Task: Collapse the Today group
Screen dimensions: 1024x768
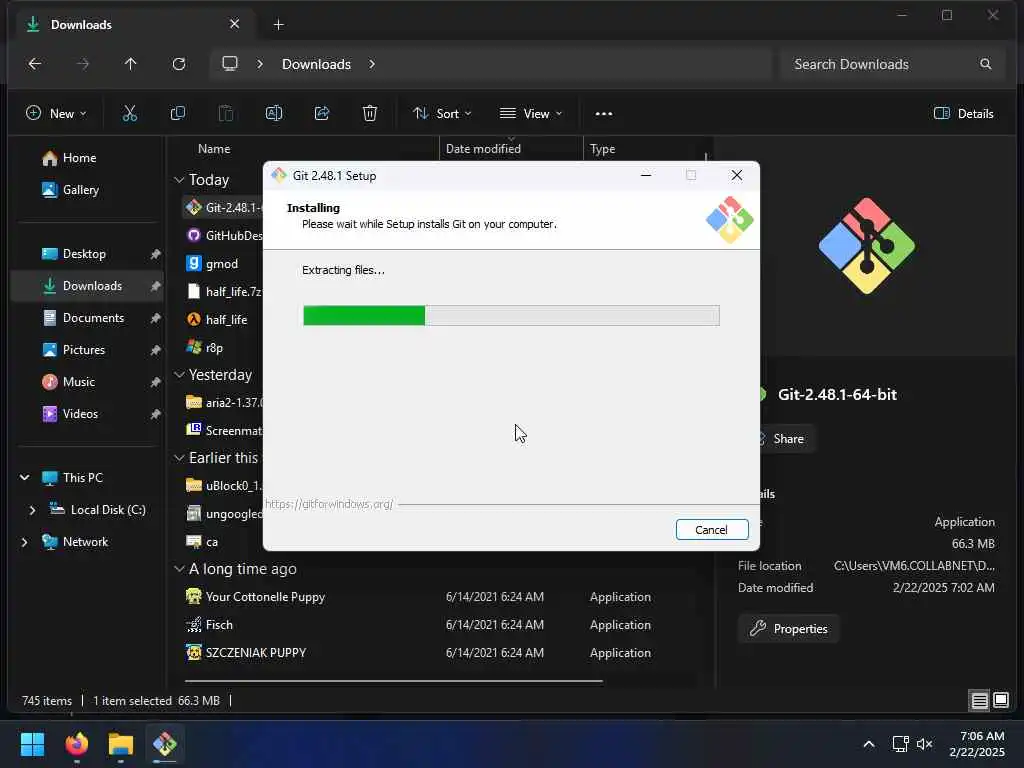Action: click(179, 180)
